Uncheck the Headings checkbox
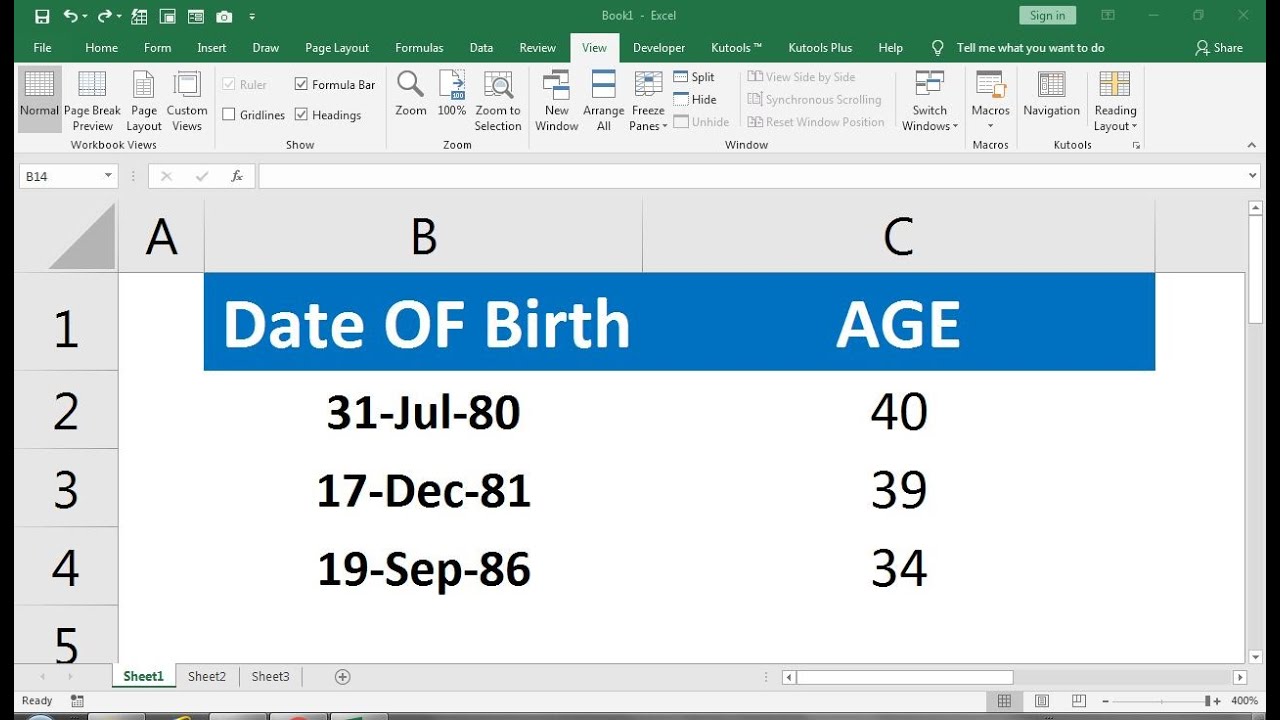Viewport: 1280px width, 720px height. (301, 115)
